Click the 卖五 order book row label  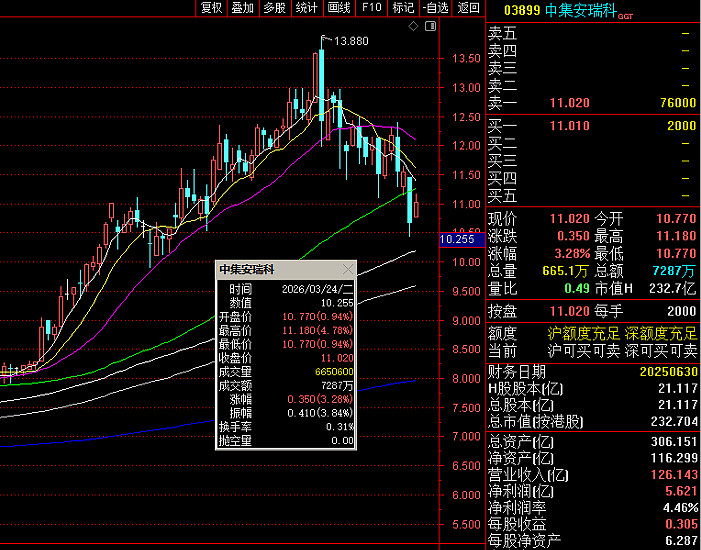[x=502, y=34]
